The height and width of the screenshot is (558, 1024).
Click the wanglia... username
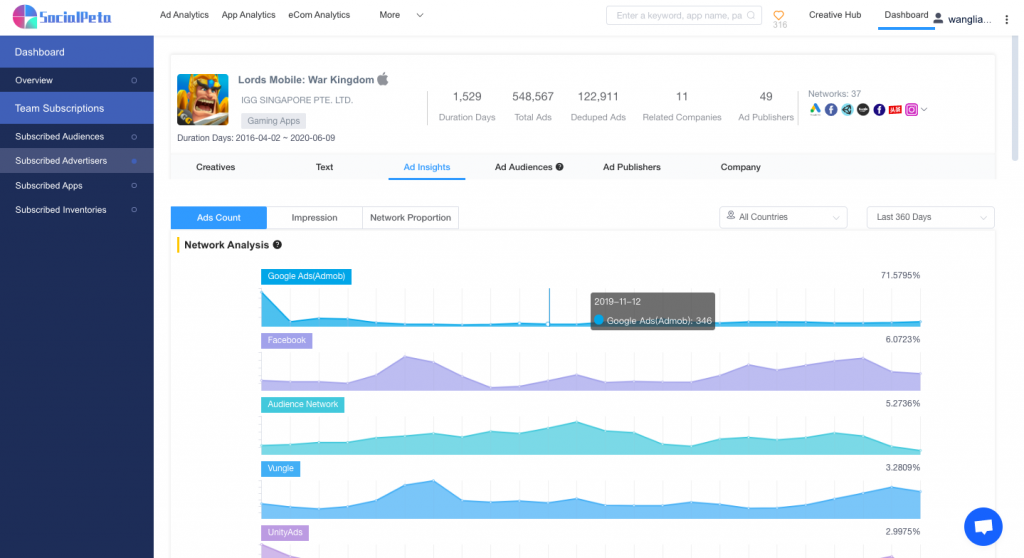[969, 20]
